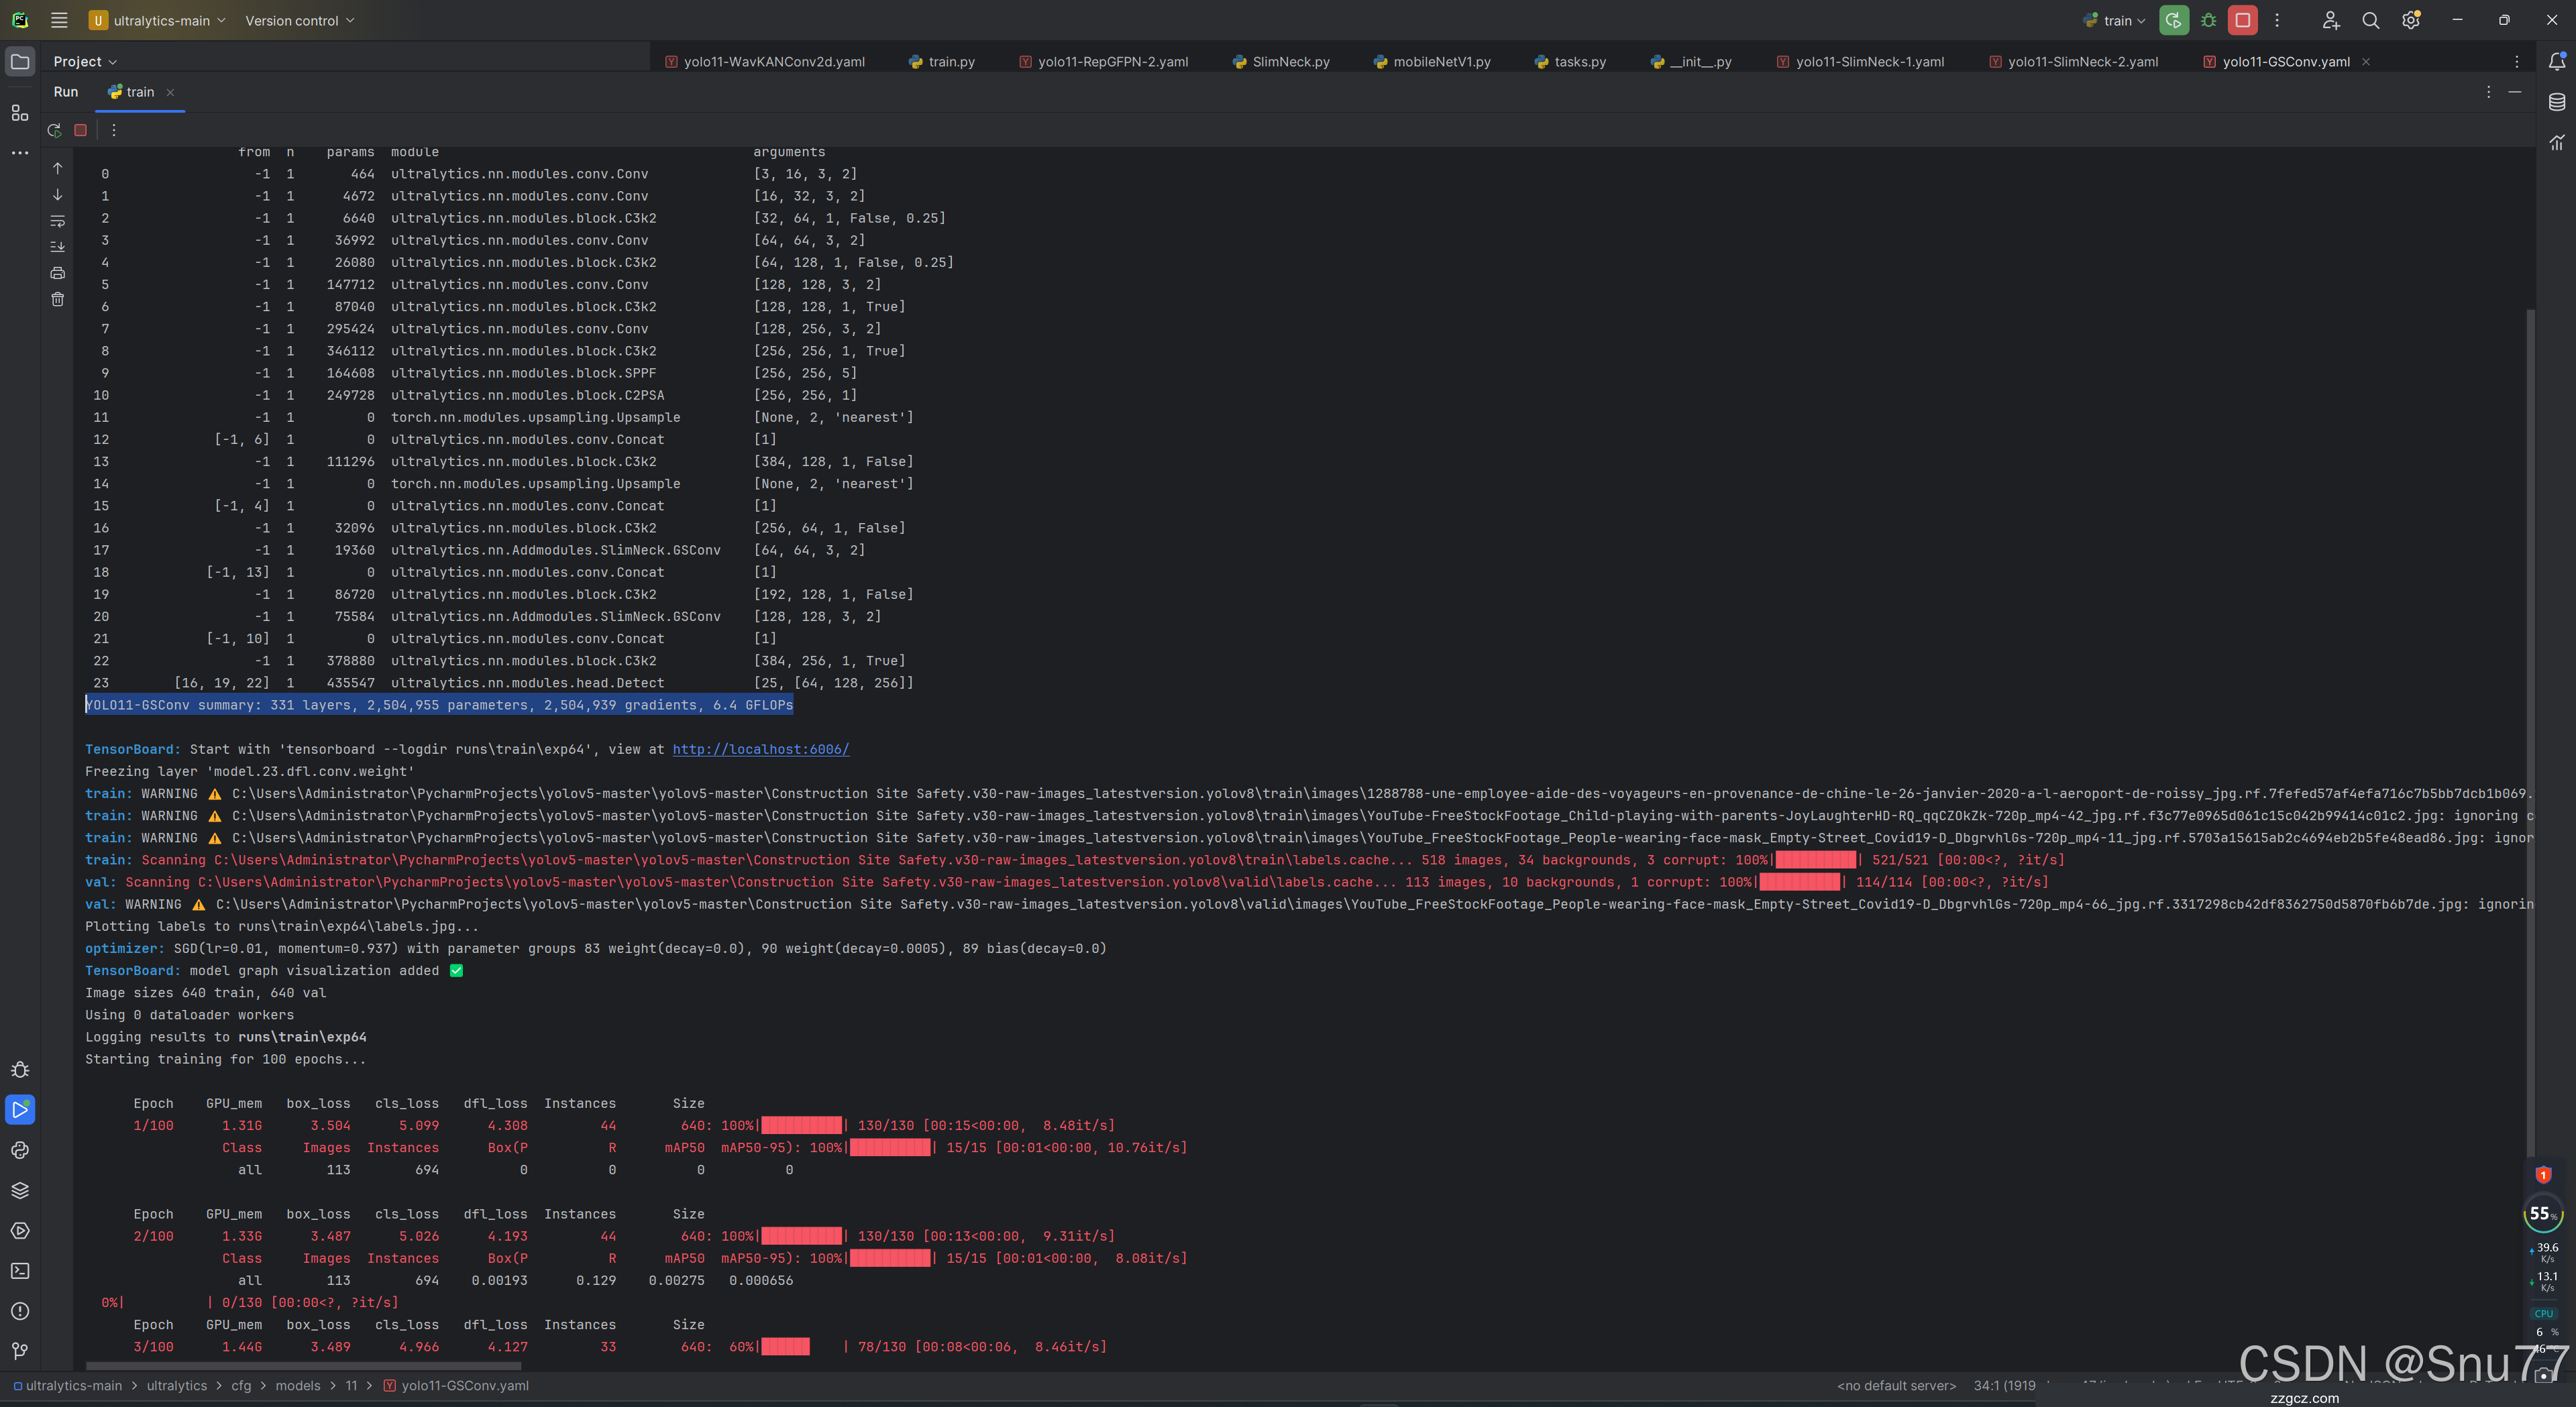2576x1407 pixels.
Task: Clear all console output with trash icon
Action: tap(57, 299)
